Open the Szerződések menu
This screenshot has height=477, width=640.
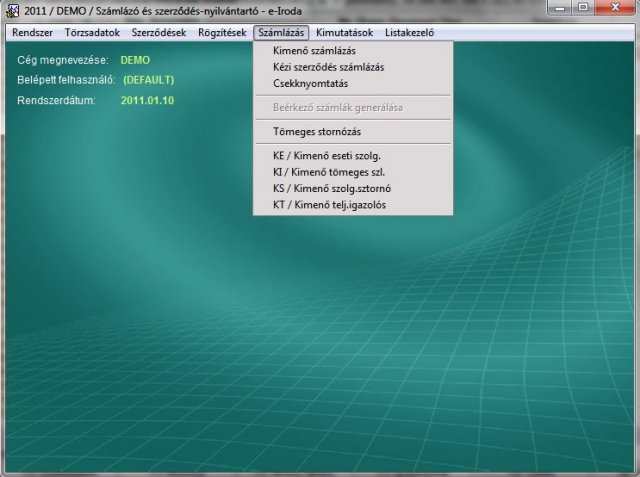click(x=159, y=33)
